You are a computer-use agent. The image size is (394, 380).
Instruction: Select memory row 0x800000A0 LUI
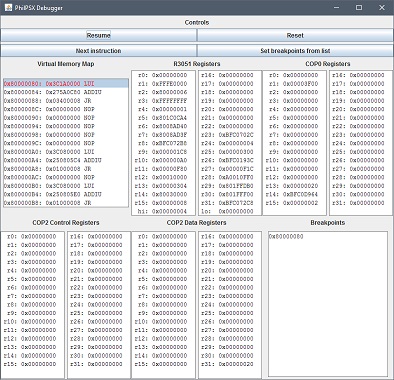[x=66, y=152]
